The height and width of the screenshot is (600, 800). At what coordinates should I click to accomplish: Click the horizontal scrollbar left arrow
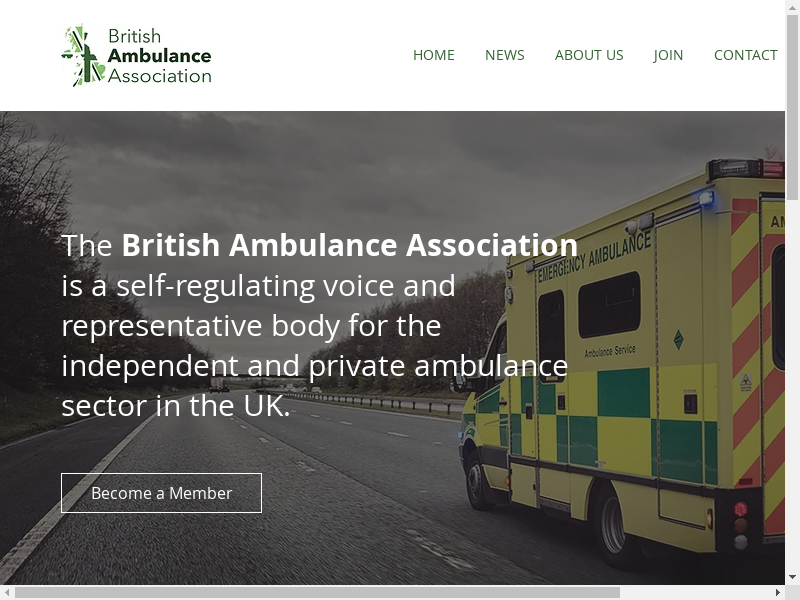(x=6, y=592)
